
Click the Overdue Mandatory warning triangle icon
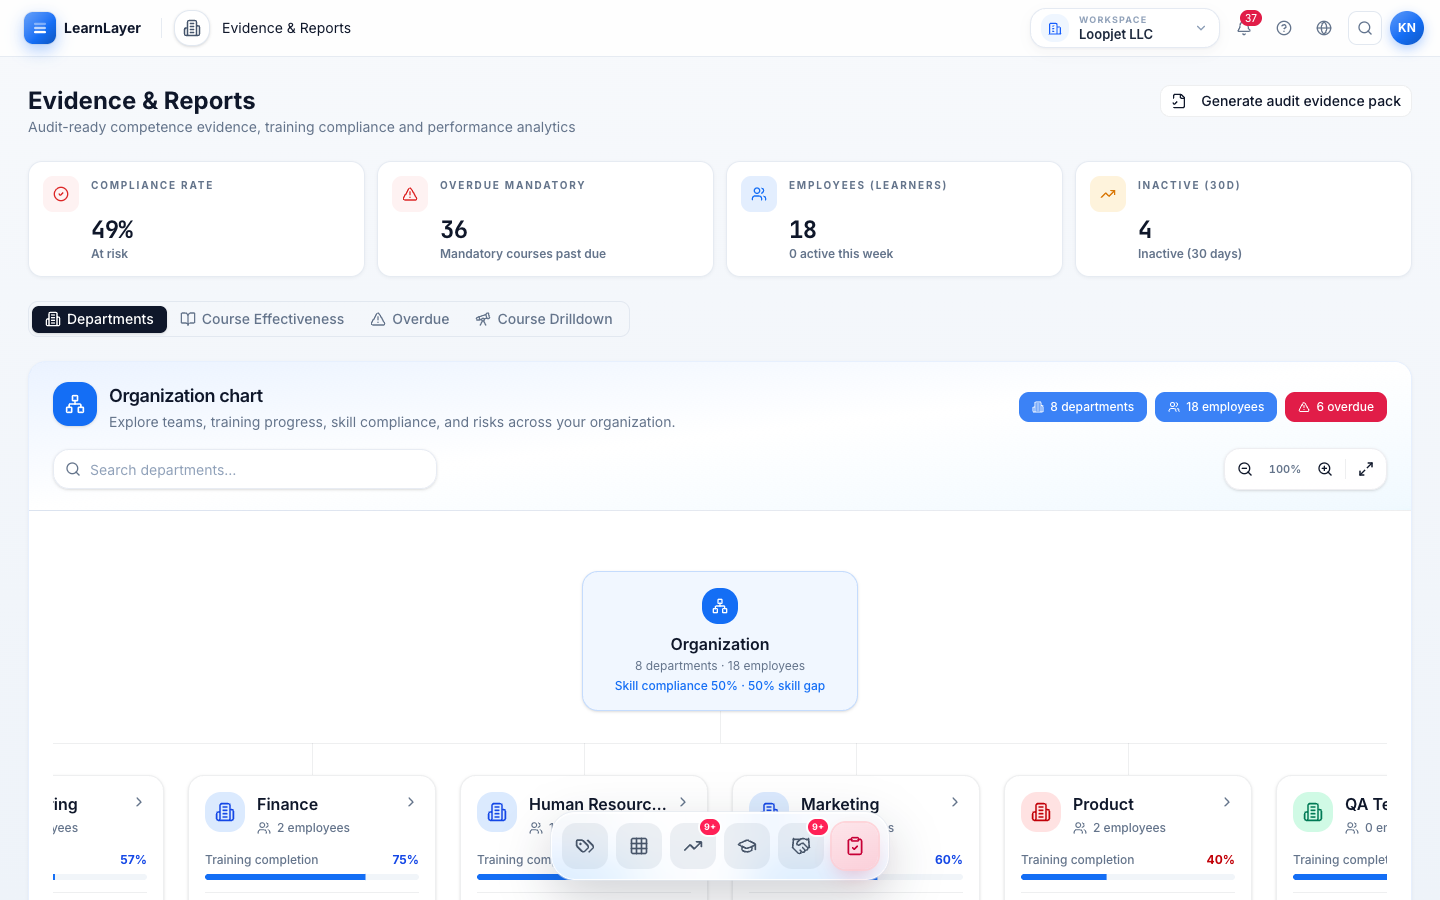coord(410,194)
